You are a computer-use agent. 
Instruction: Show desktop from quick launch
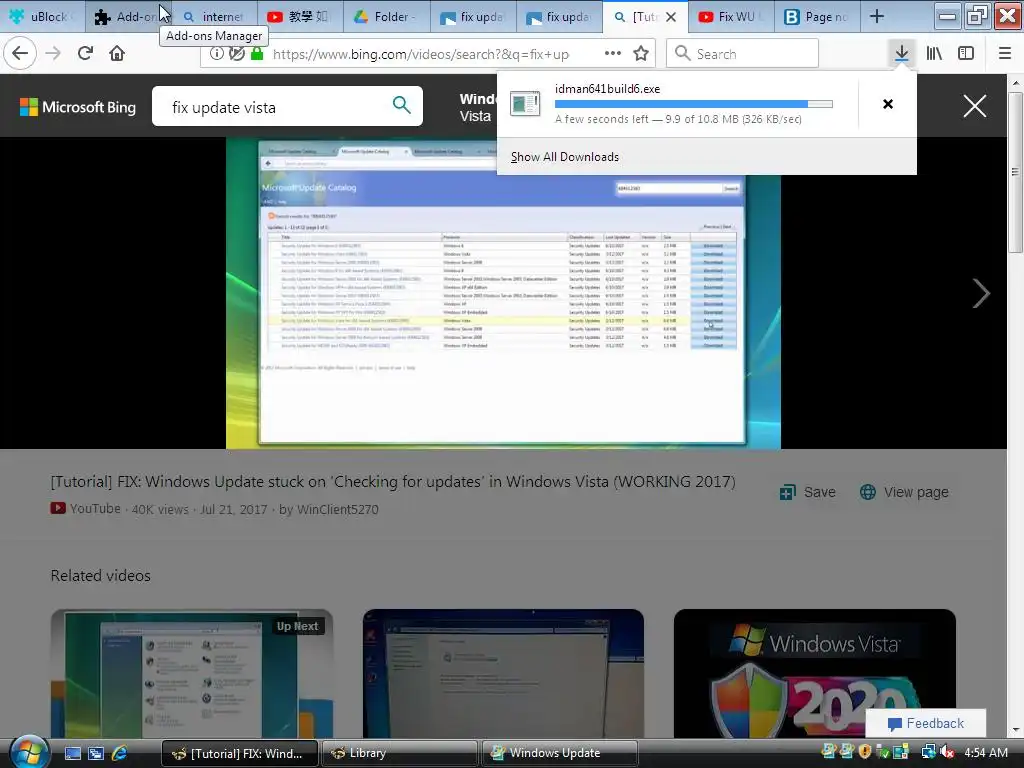pos(72,753)
